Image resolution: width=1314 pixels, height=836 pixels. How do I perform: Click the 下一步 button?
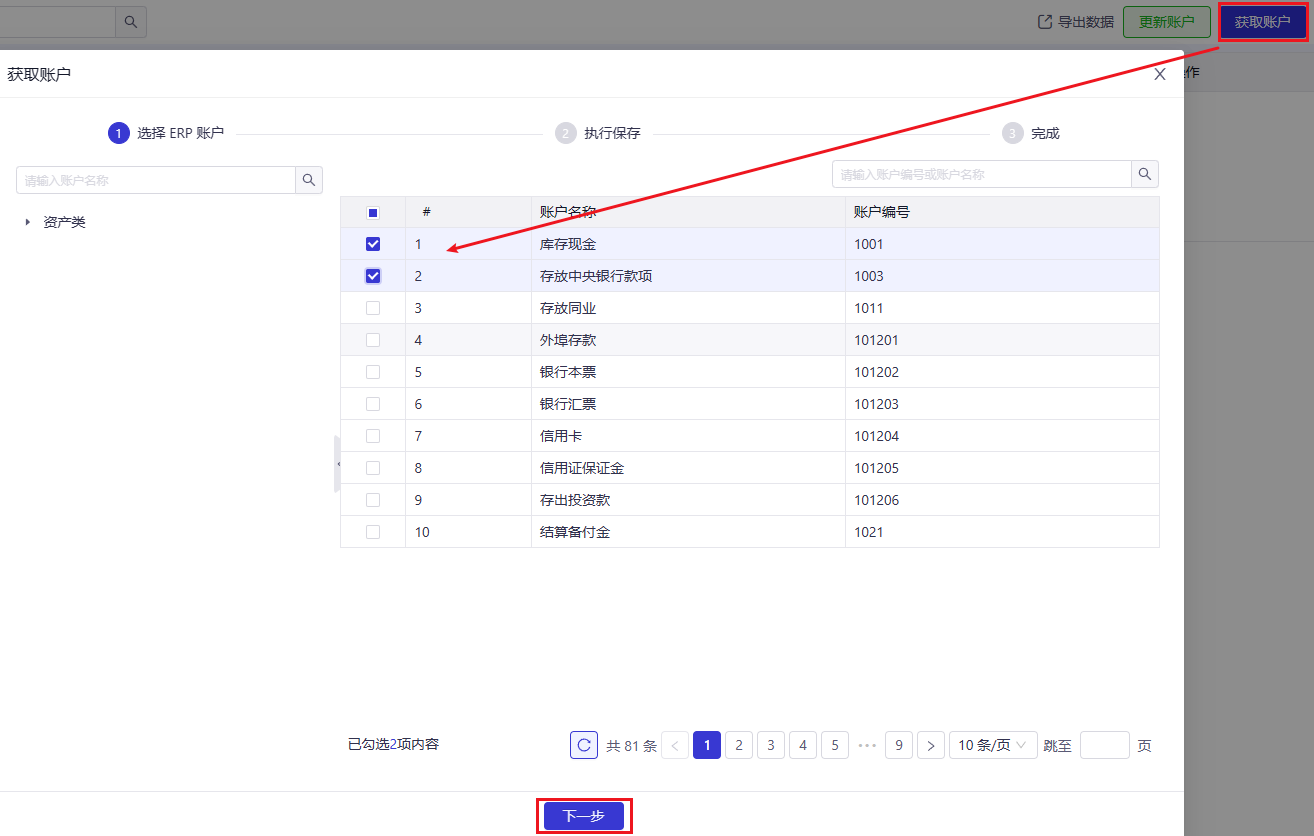click(x=584, y=816)
